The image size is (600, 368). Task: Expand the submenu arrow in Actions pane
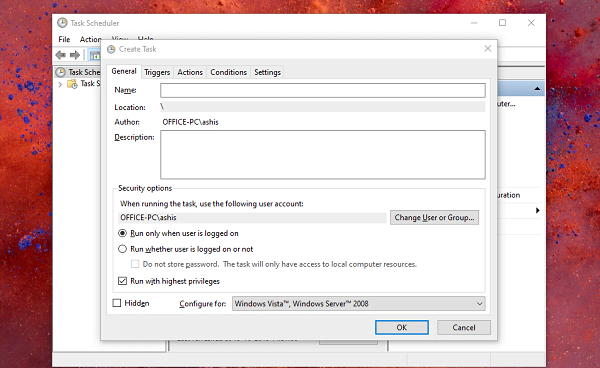click(x=538, y=210)
